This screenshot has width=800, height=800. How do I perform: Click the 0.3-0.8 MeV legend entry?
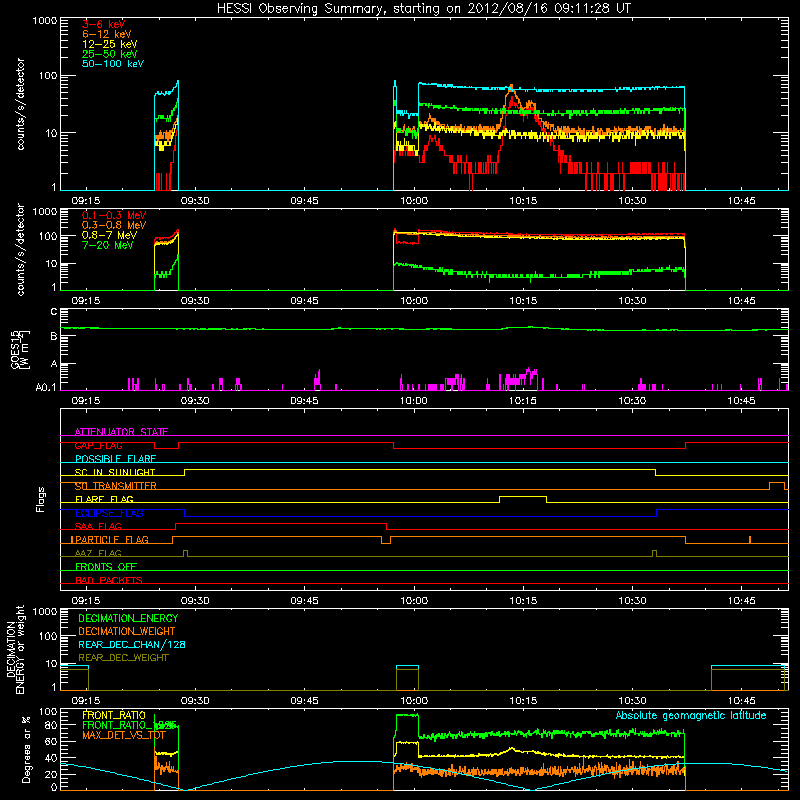pos(114,225)
